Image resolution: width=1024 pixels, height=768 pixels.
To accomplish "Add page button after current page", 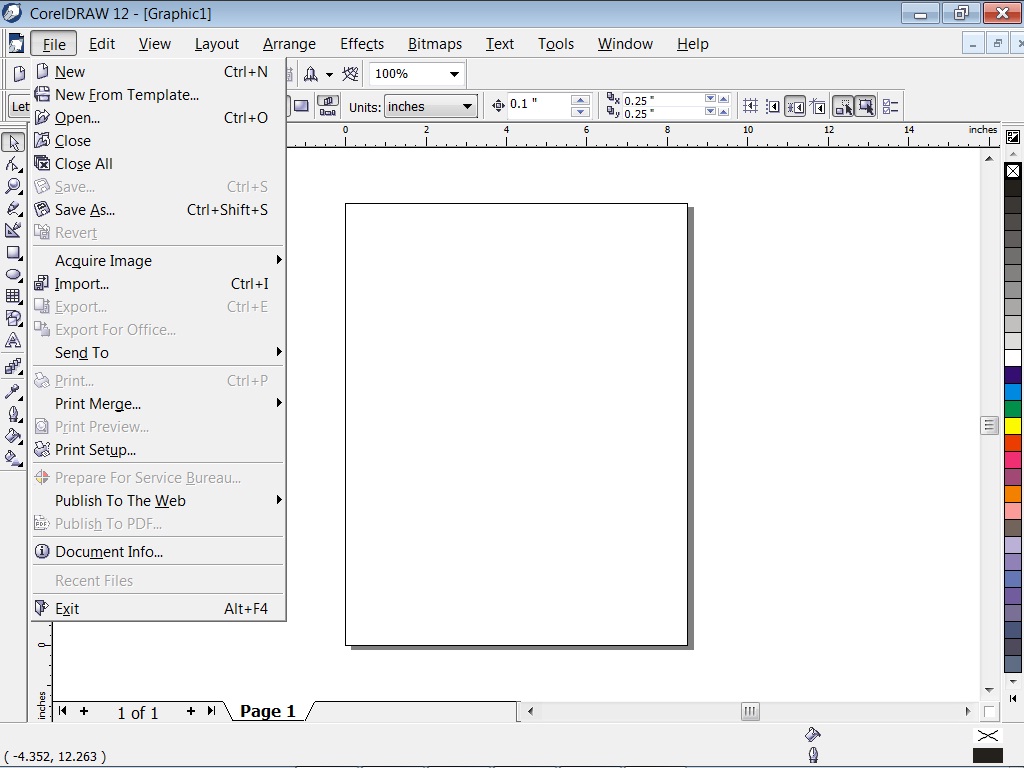I will point(190,711).
